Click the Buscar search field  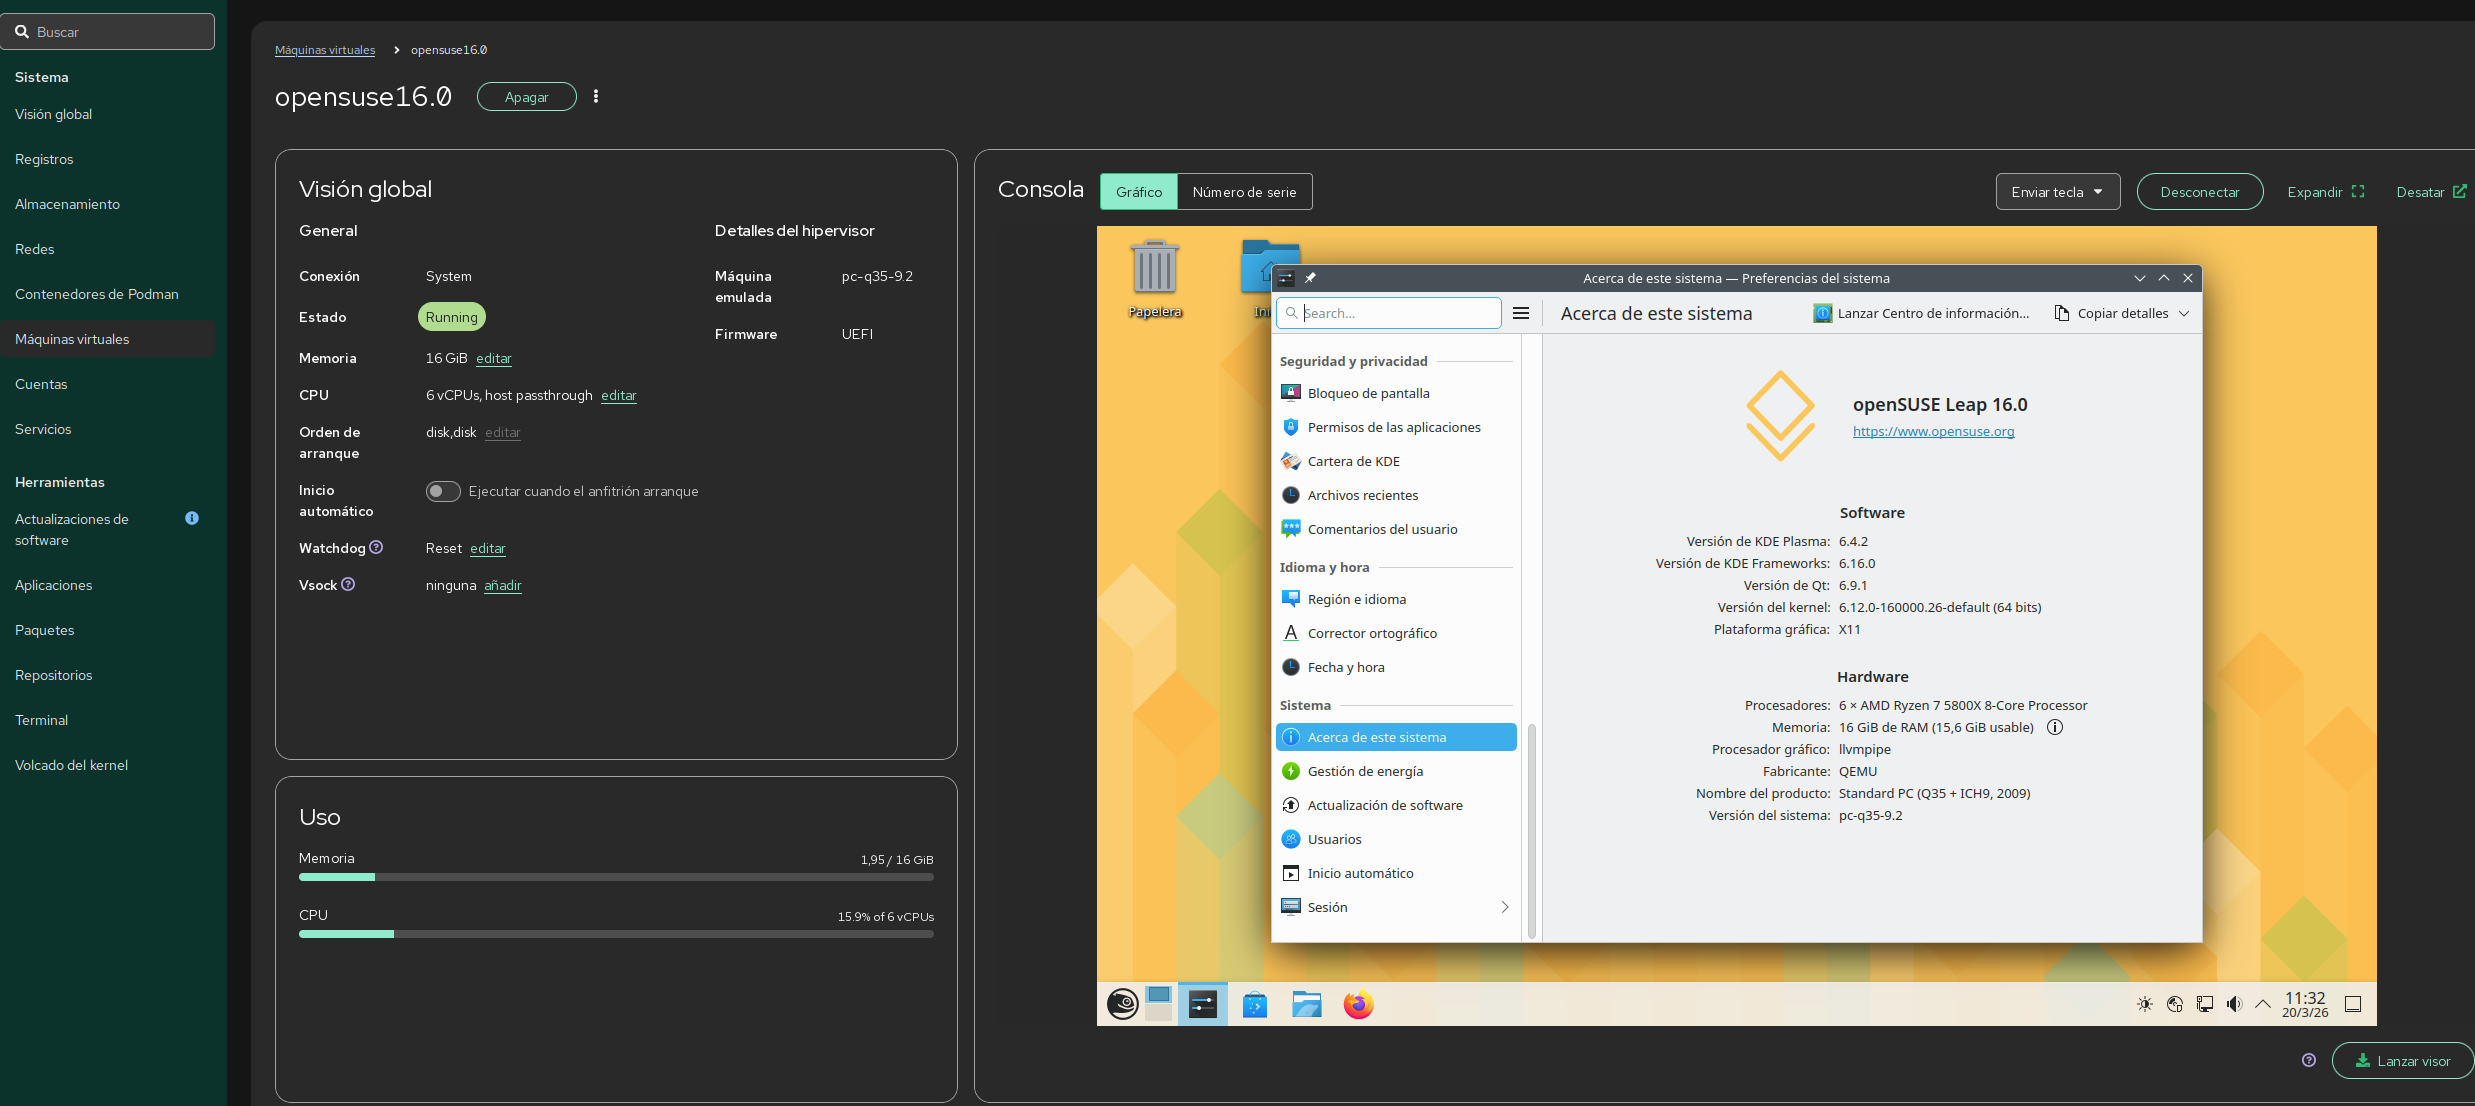[108, 32]
